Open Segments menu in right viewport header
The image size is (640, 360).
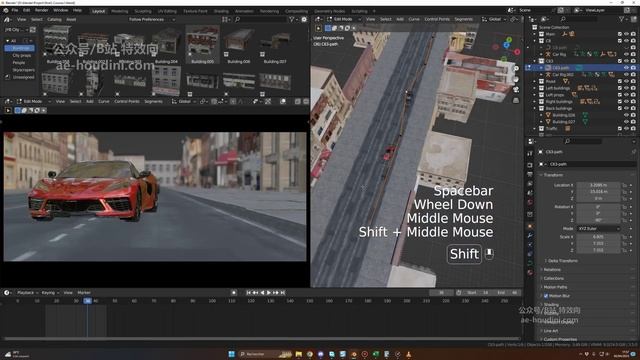point(463,19)
